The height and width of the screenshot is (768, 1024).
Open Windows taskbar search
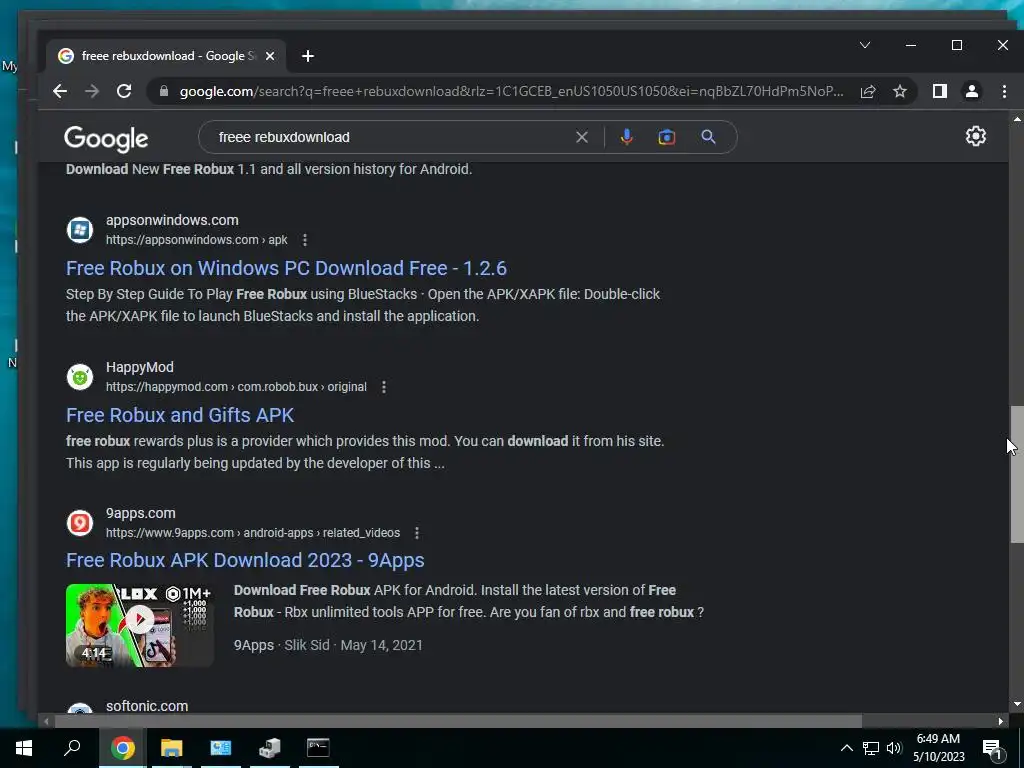[72, 748]
